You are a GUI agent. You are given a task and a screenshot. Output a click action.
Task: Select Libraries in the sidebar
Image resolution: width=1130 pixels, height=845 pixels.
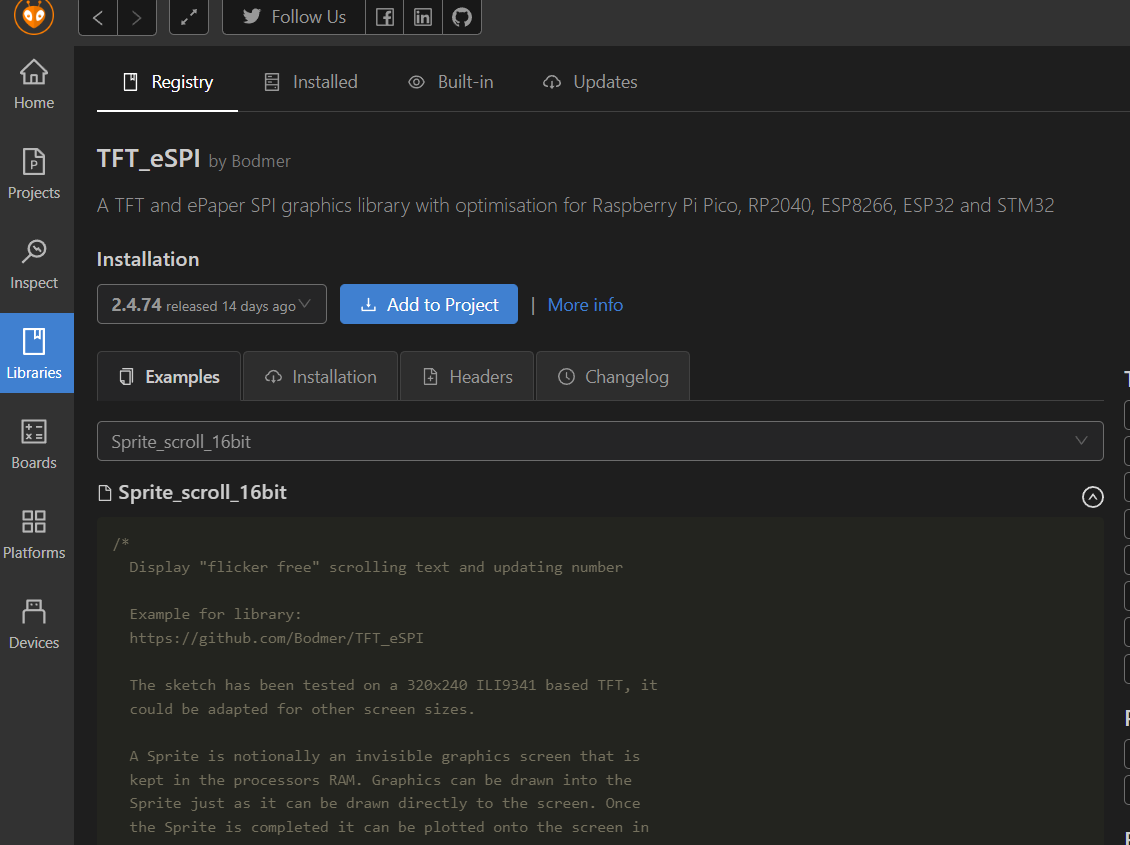click(x=37, y=353)
